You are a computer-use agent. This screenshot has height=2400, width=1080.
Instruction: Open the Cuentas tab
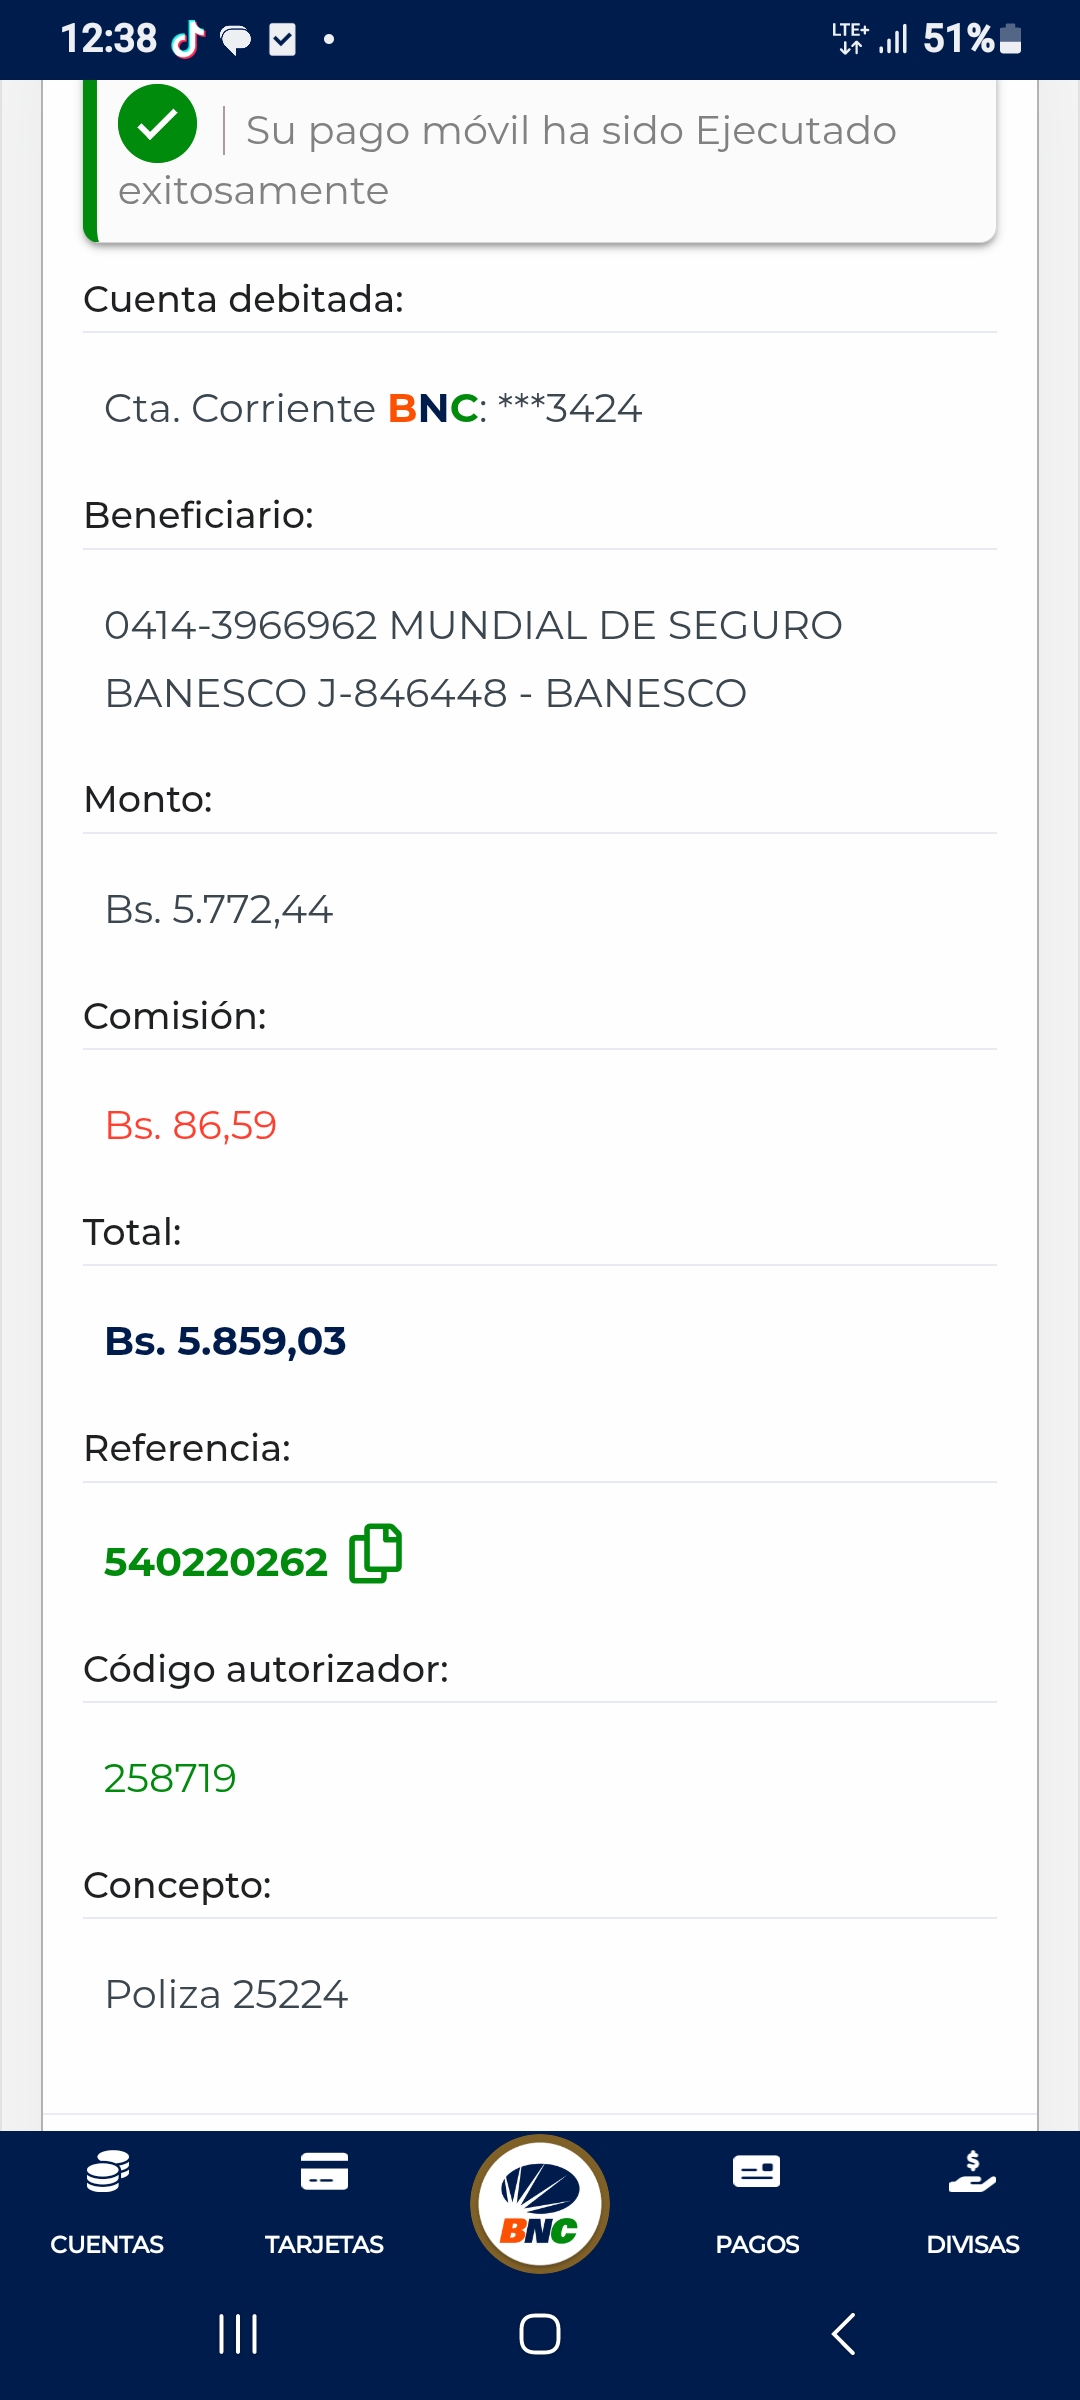click(x=107, y=2200)
